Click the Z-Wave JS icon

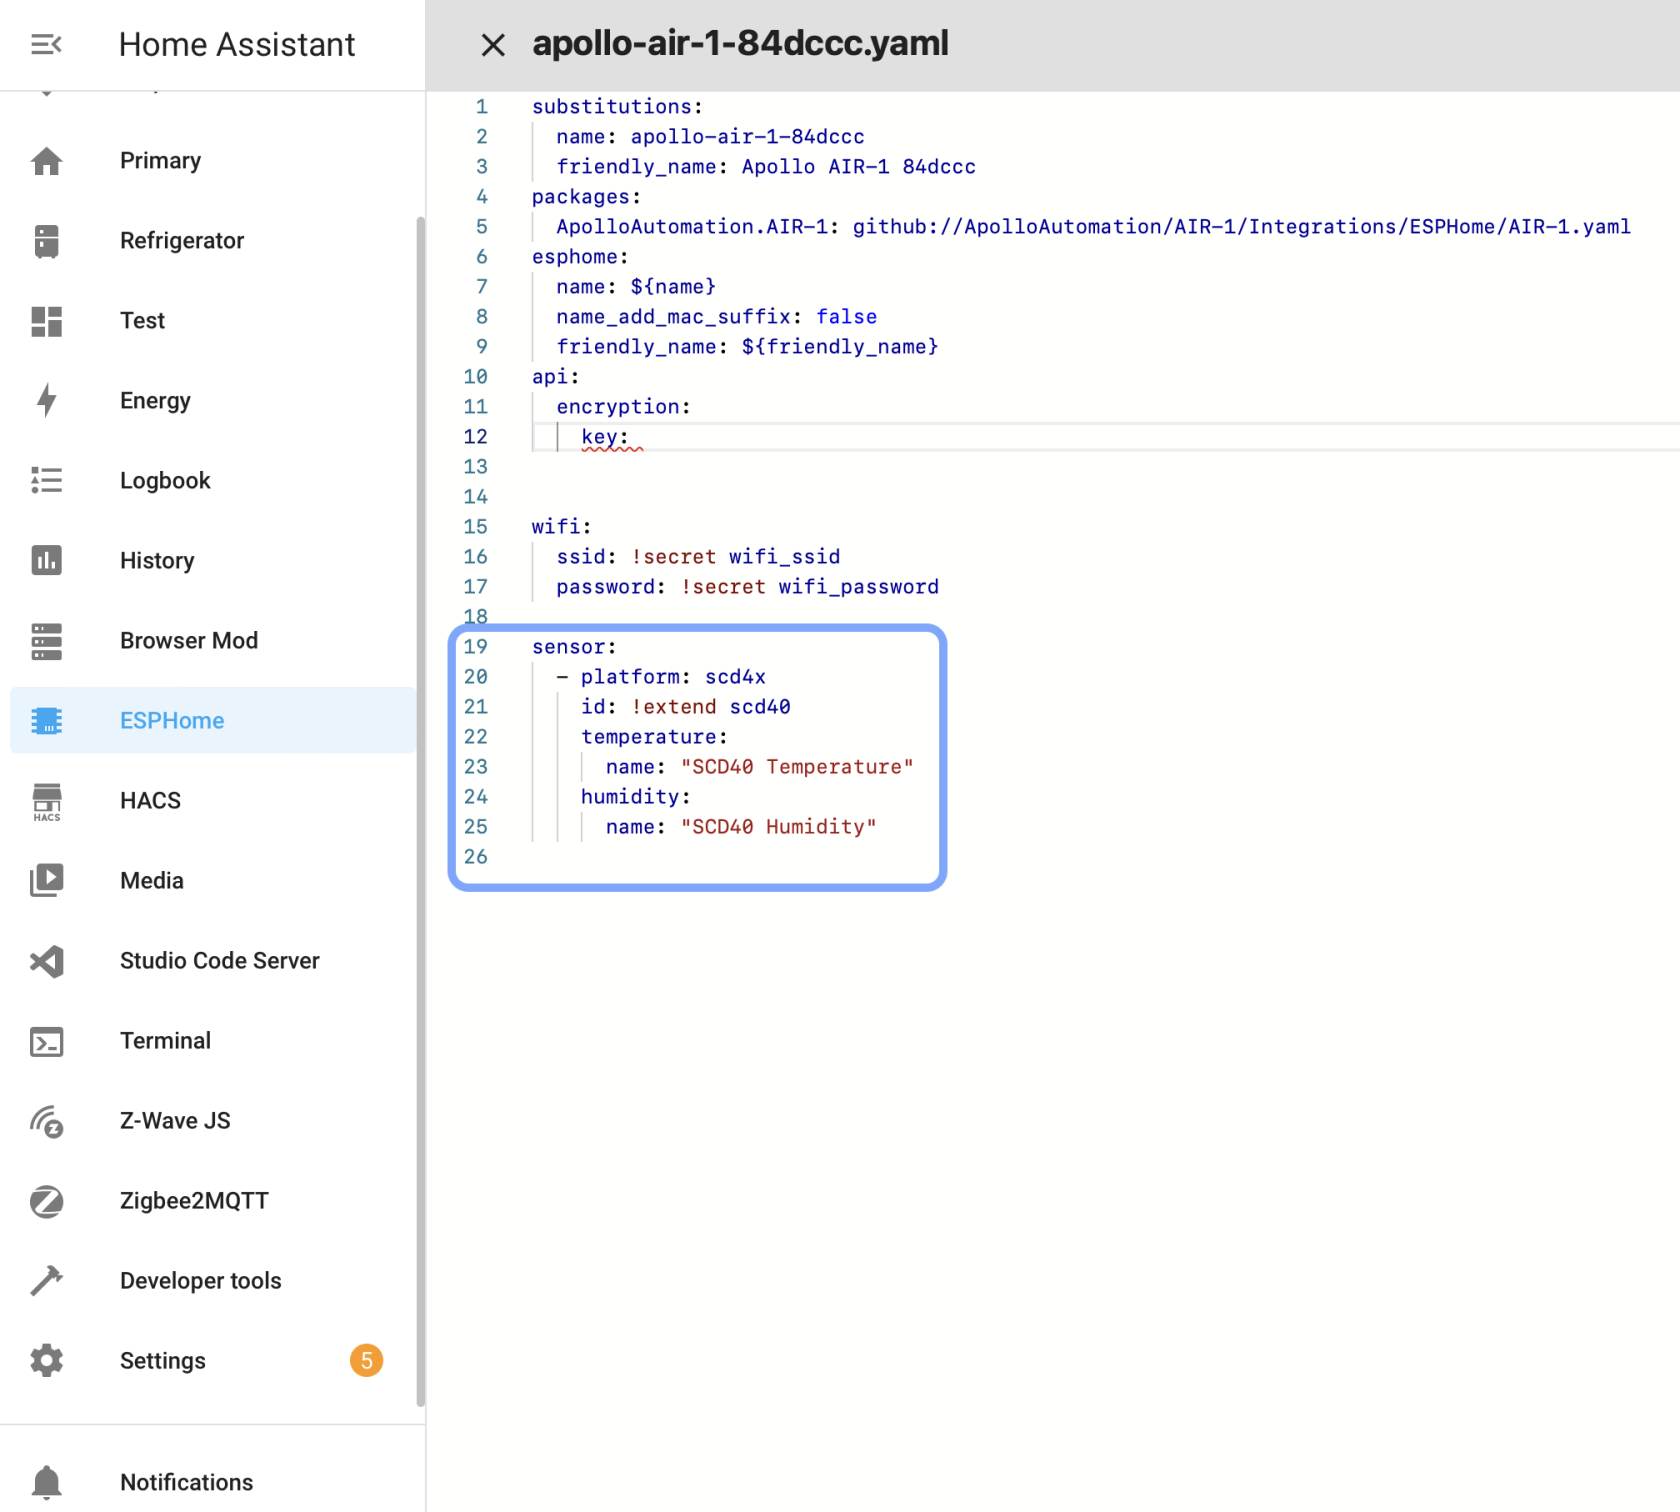point(46,1122)
